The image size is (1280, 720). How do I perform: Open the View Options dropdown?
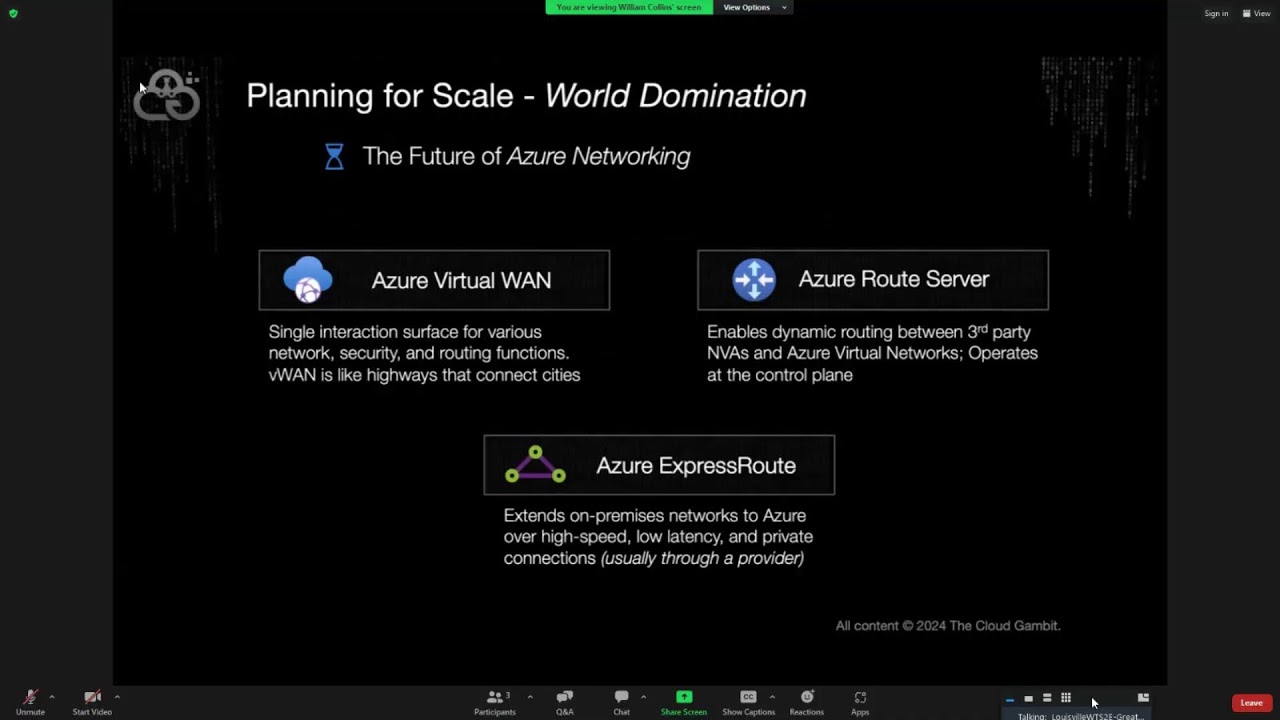754,7
